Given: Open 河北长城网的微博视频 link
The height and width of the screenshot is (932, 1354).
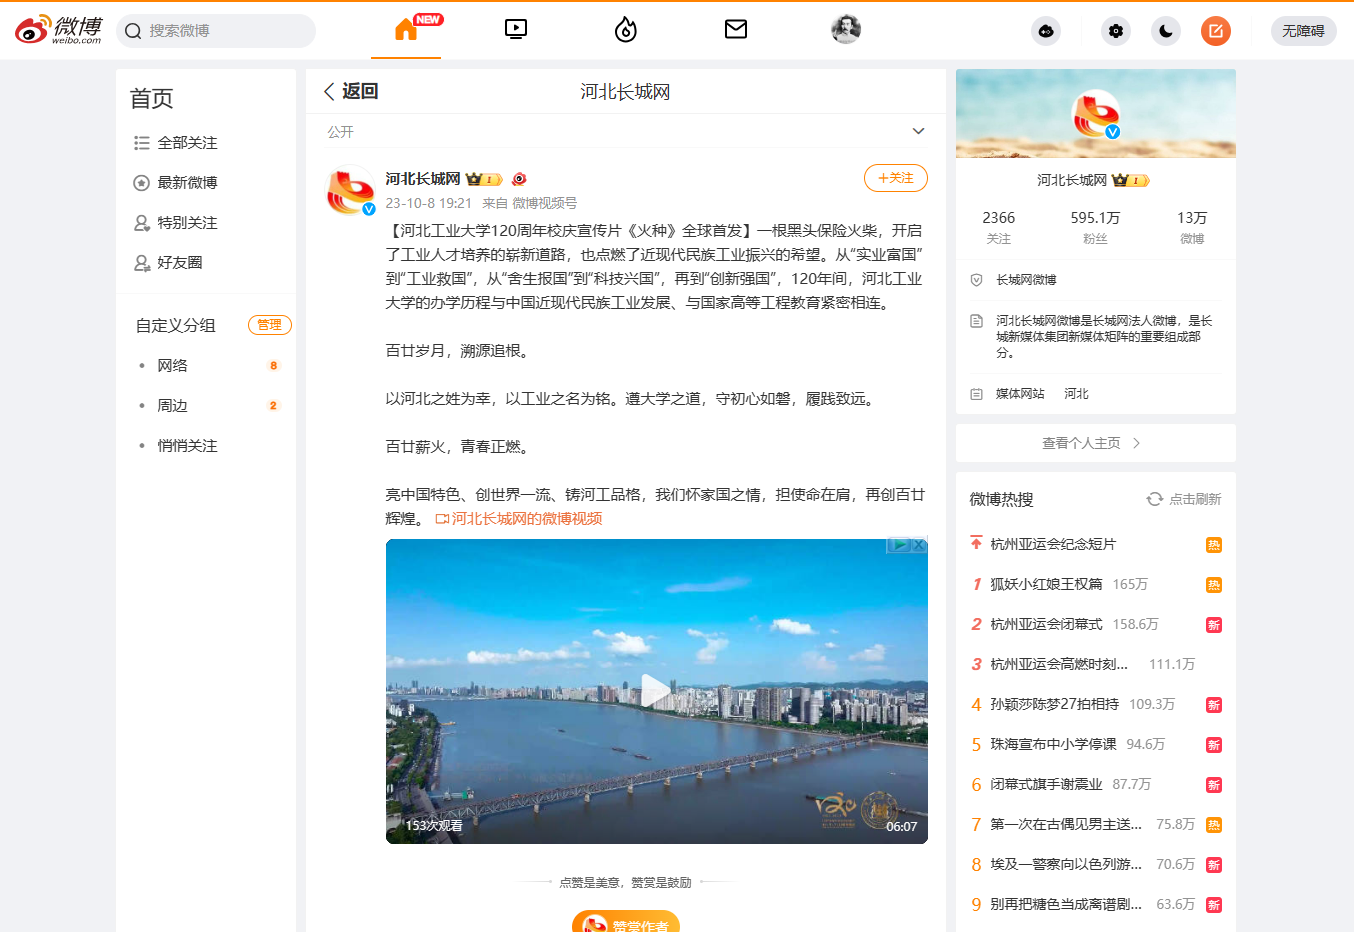Looking at the screenshot, I should [x=519, y=519].
